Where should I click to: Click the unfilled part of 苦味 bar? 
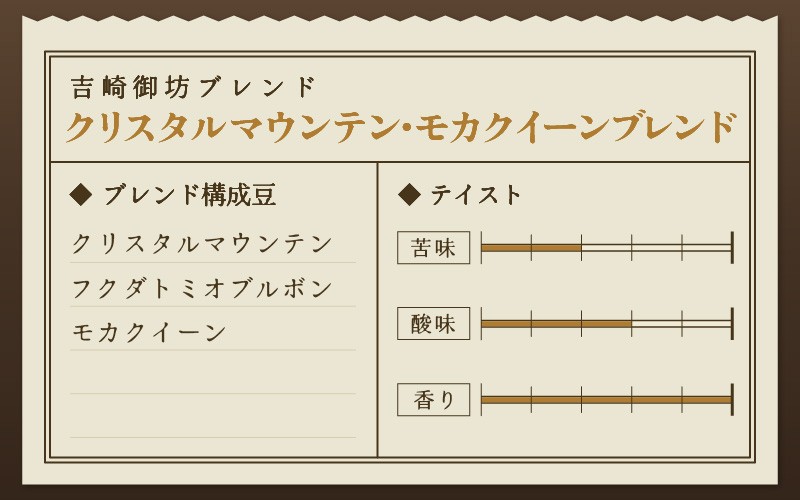[656, 247]
